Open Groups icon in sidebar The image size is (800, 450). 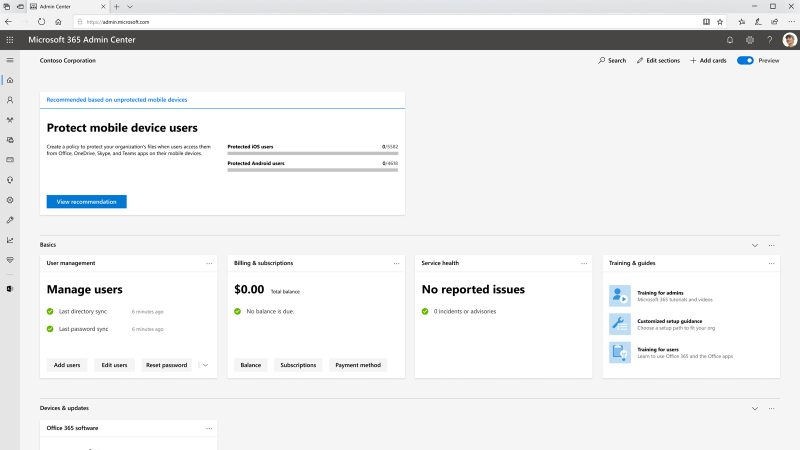click(x=10, y=120)
